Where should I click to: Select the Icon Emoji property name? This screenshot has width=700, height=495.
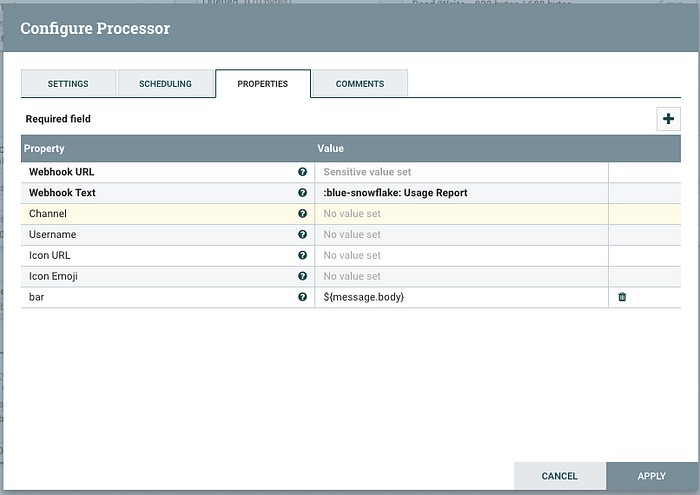pyautogui.click(x=53, y=276)
